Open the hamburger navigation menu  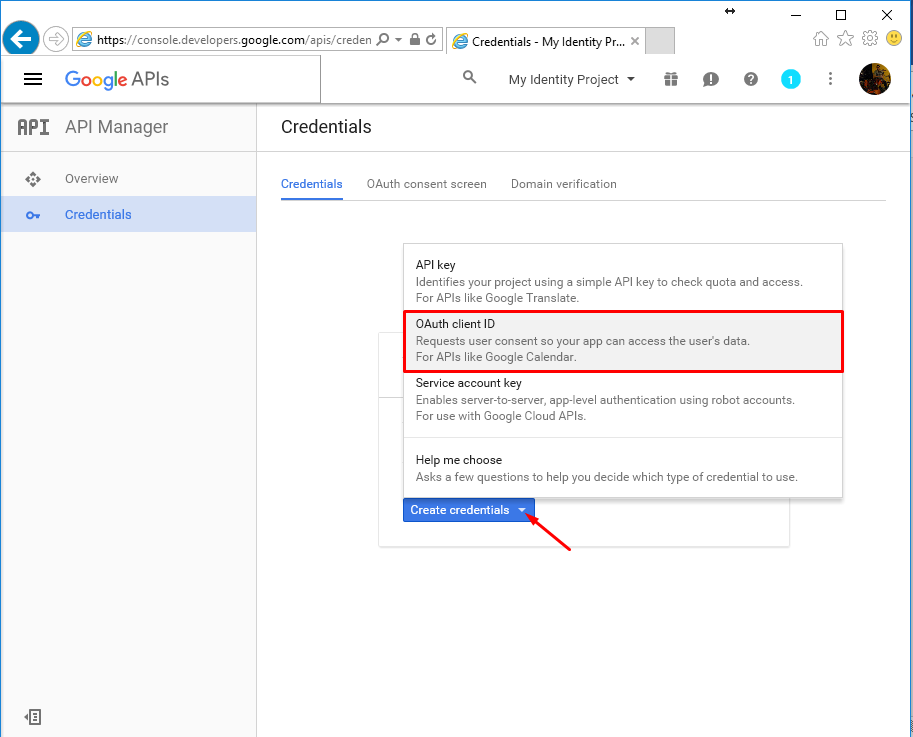33,79
